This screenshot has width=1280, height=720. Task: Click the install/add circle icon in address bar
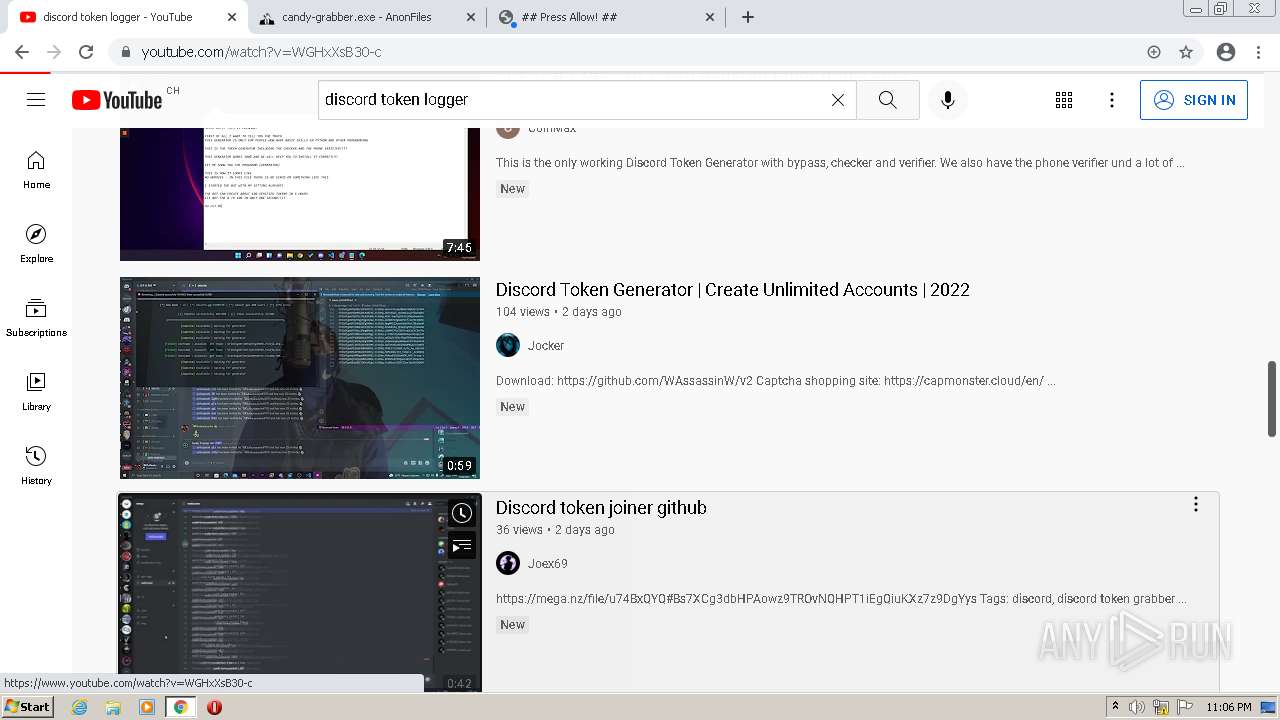[x=1154, y=52]
